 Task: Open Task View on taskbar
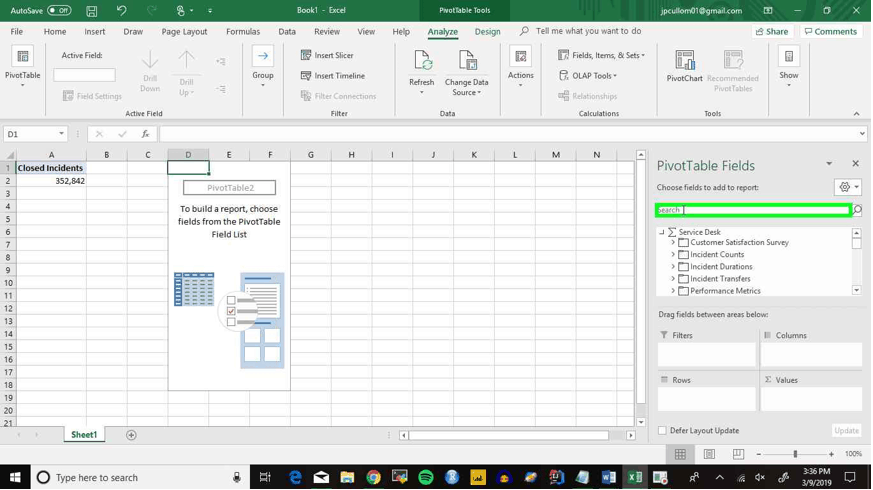tap(265, 477)
